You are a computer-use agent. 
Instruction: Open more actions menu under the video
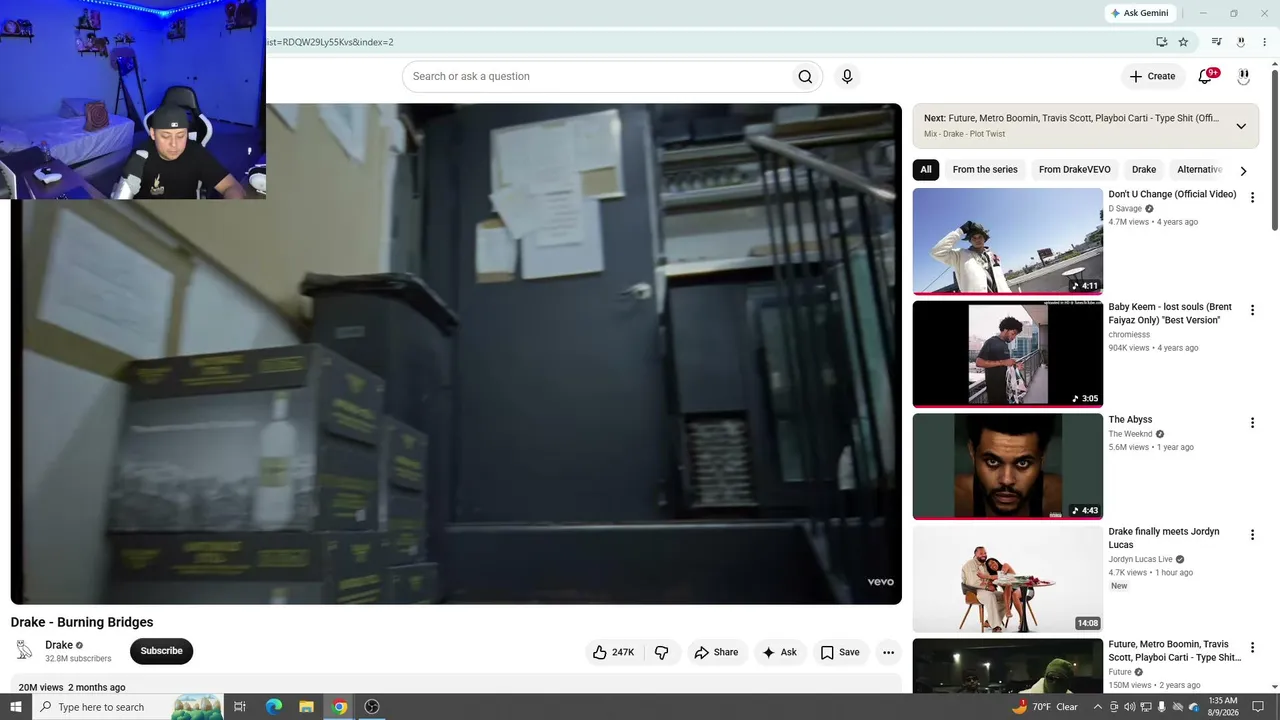click(x=888, y=652)
